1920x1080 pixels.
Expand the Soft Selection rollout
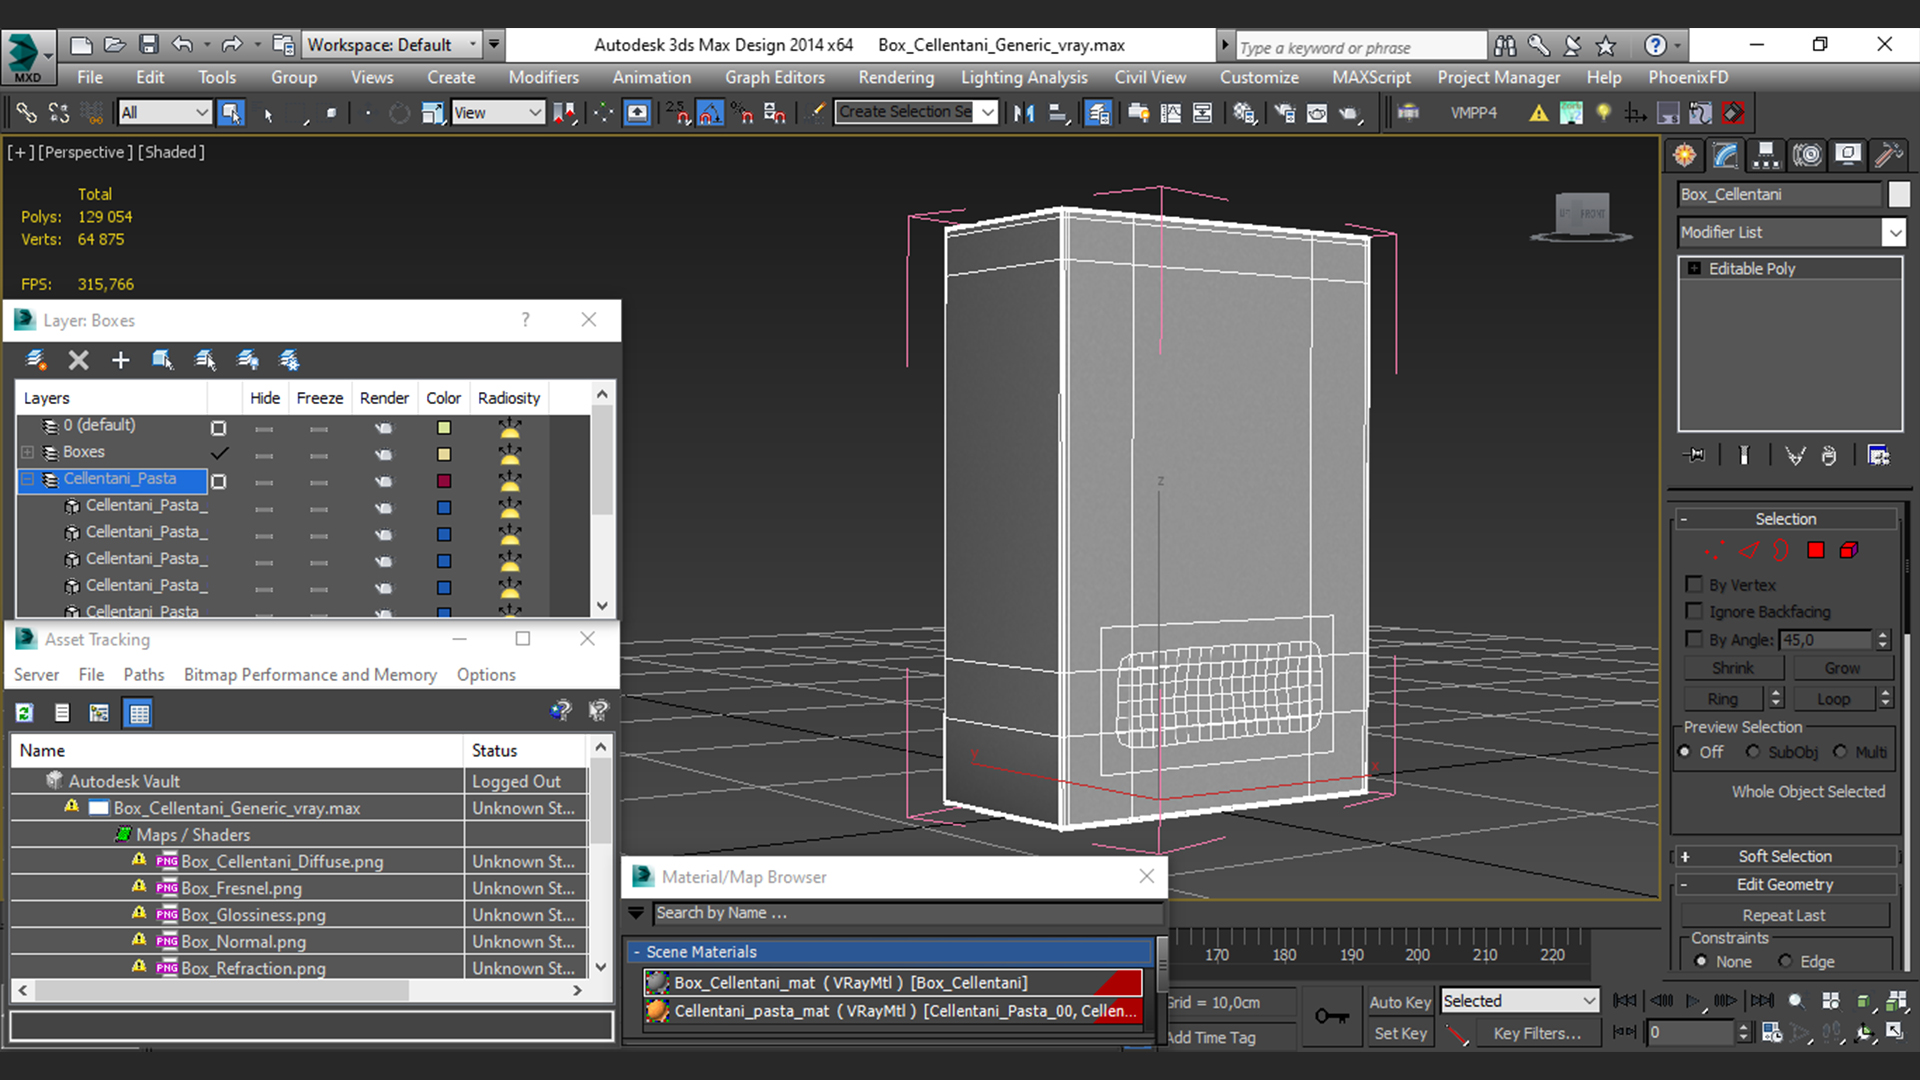click(x=1785, y=856)
